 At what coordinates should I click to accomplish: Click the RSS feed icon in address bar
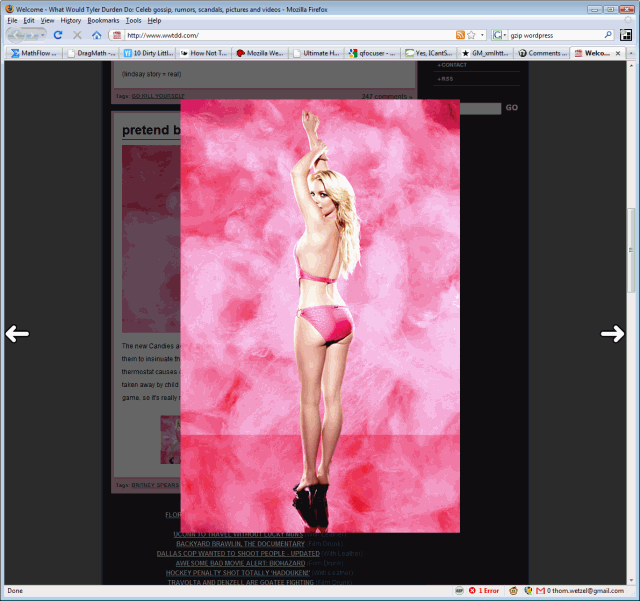[460, 35]
